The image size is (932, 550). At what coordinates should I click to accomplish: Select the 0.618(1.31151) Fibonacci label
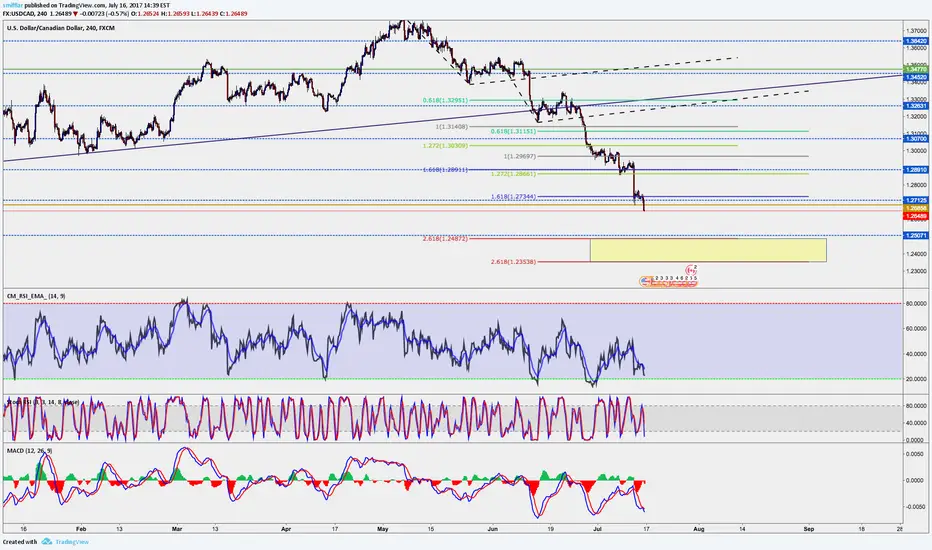(513, 131)
